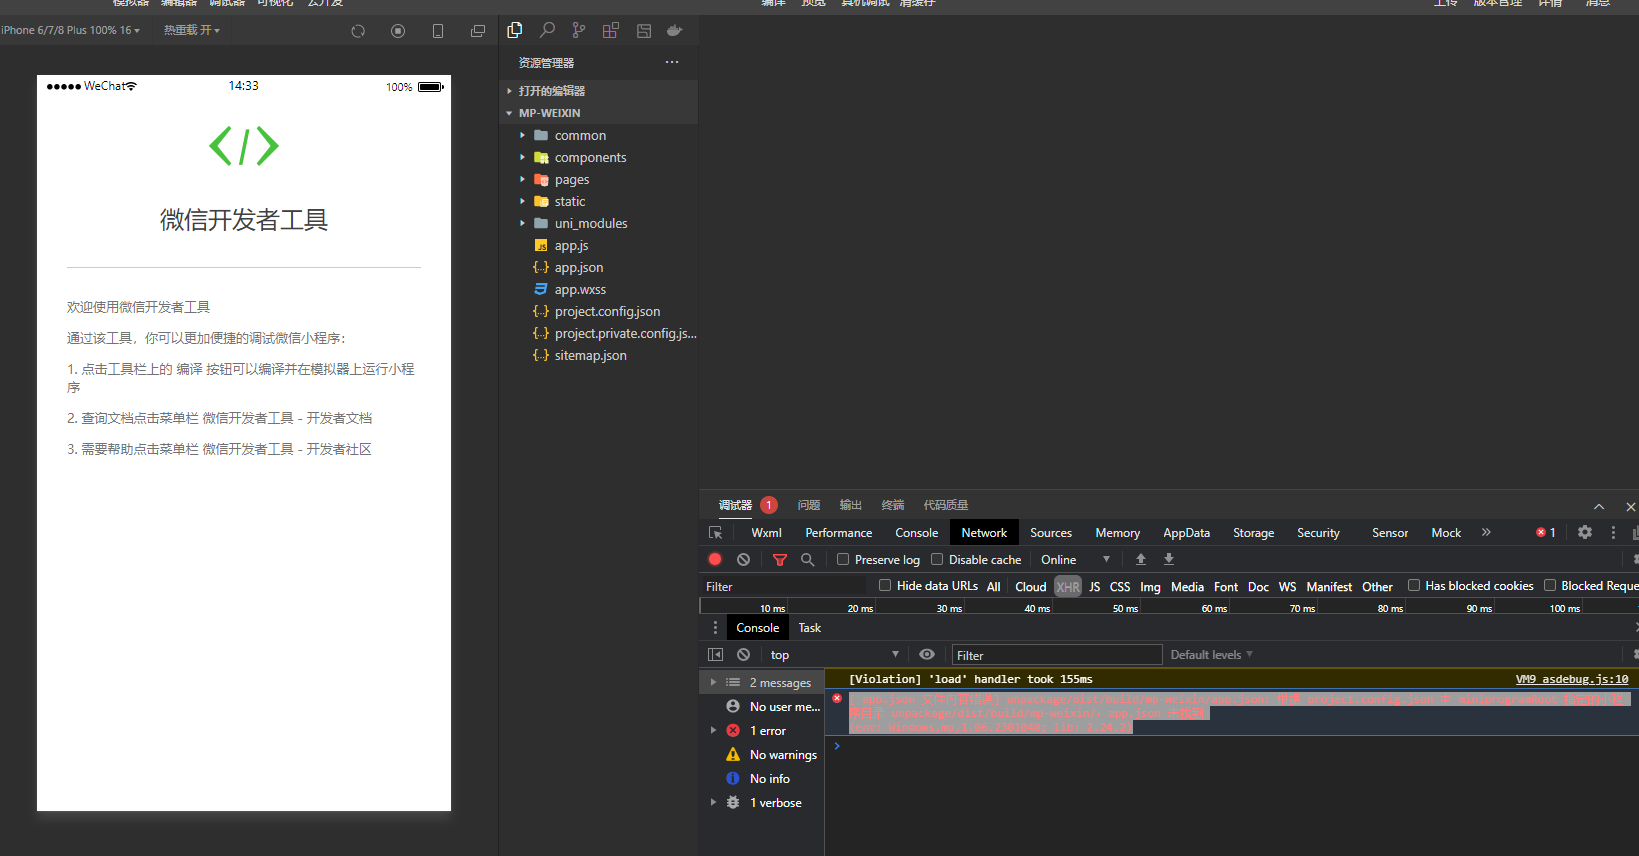
Task: Open the VM9 asdebug.js:10 link
Action: pos(1572,679)
